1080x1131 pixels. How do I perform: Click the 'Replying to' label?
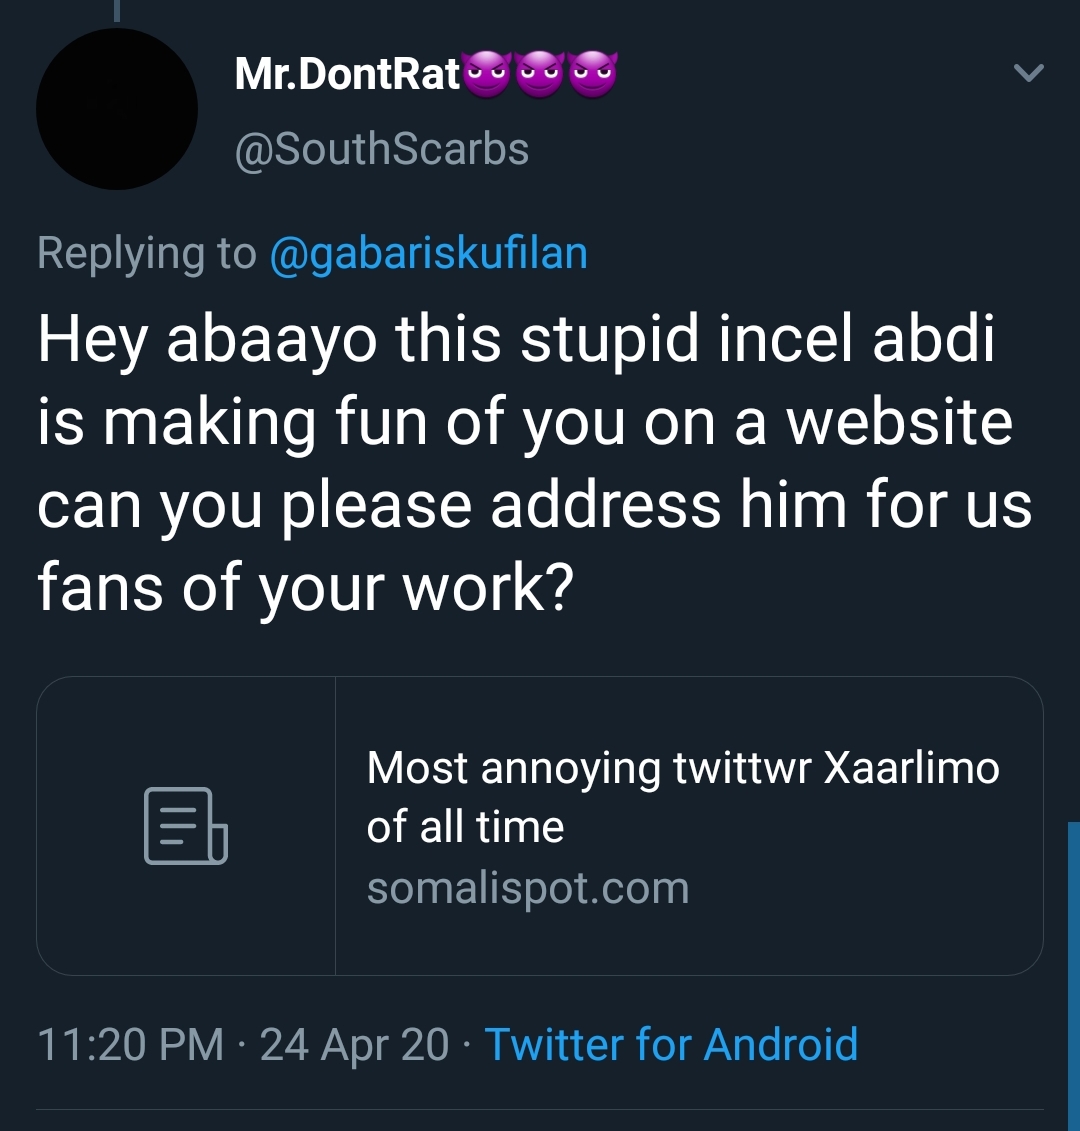(x=146, y=254)
